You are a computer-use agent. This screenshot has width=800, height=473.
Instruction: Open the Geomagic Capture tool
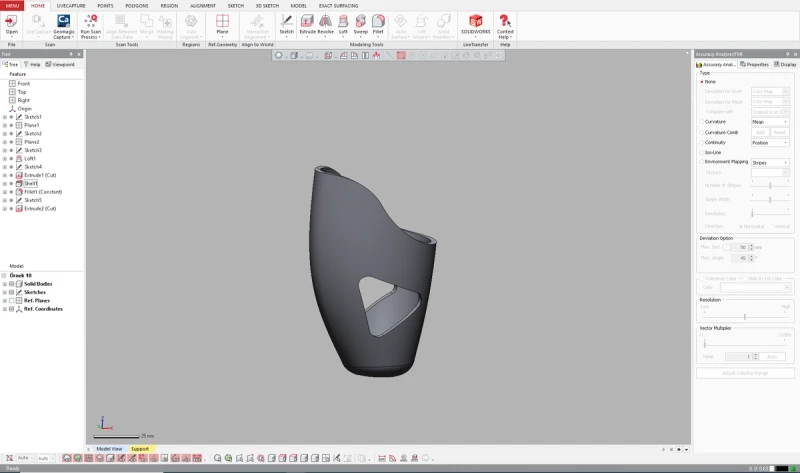coord(63,27)
